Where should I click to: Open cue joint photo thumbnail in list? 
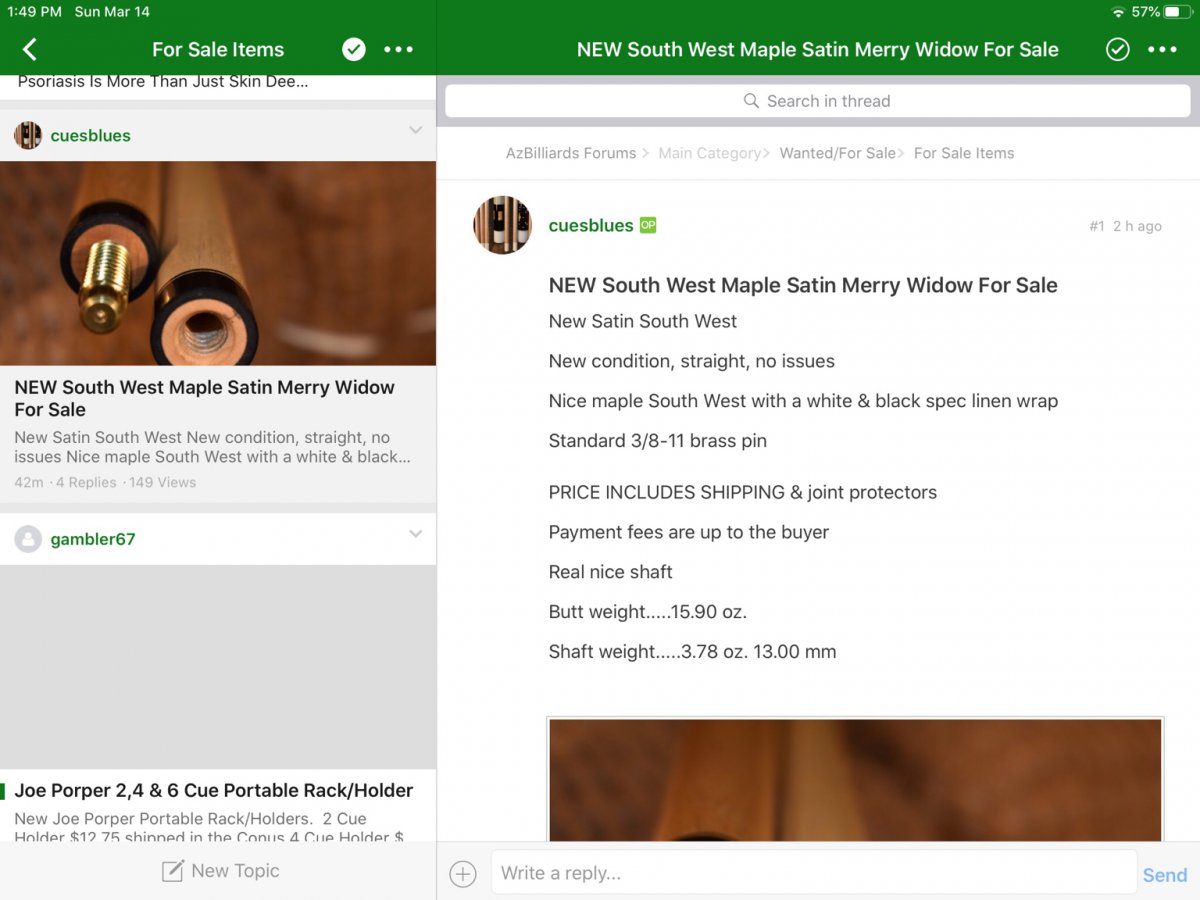[x=218, y=263]
